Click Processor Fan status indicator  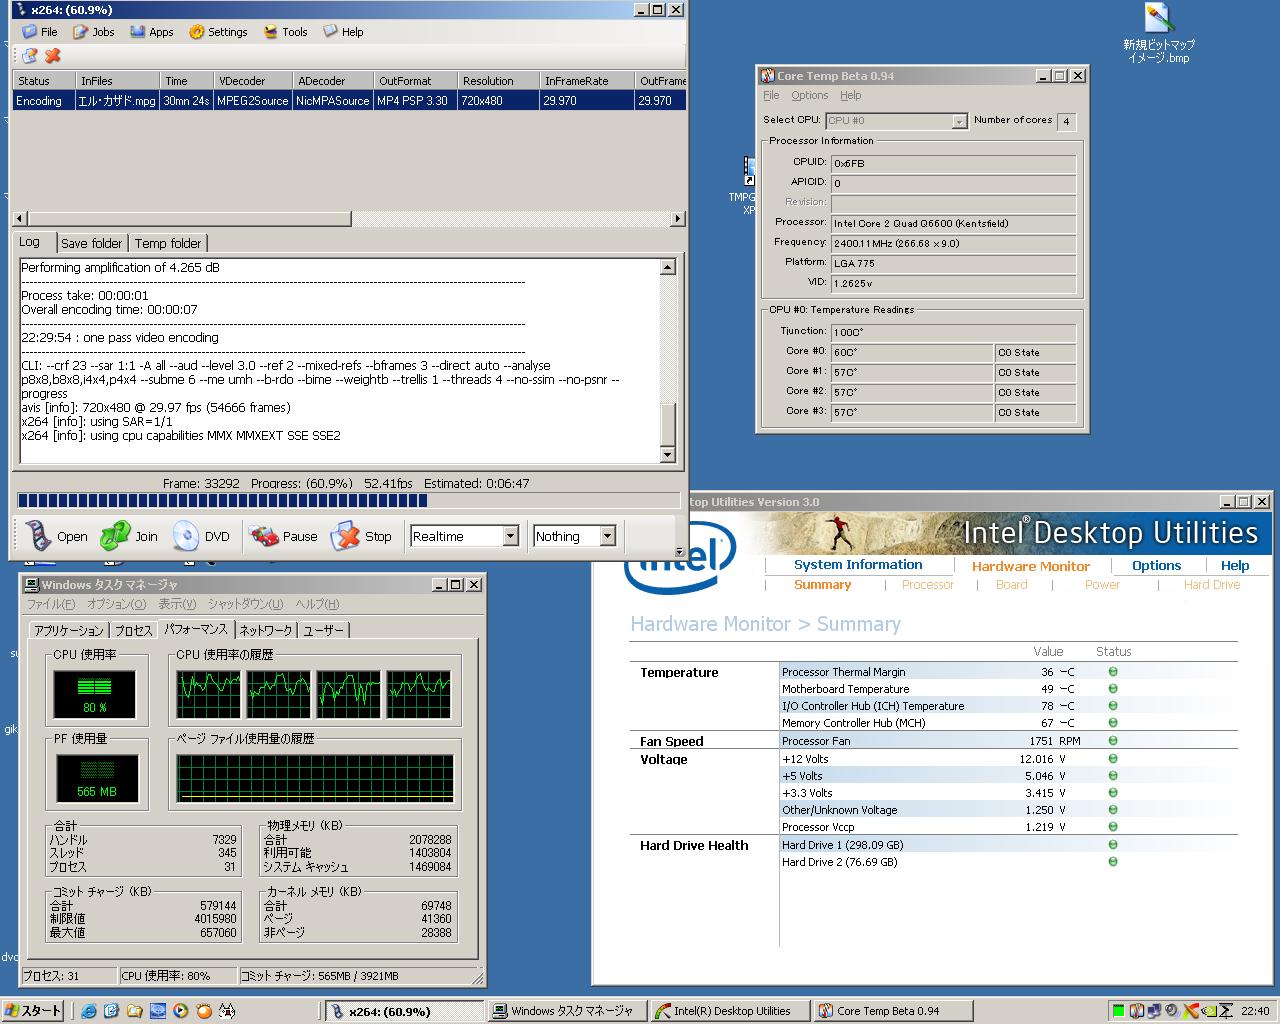click(x=1113, y=741)
